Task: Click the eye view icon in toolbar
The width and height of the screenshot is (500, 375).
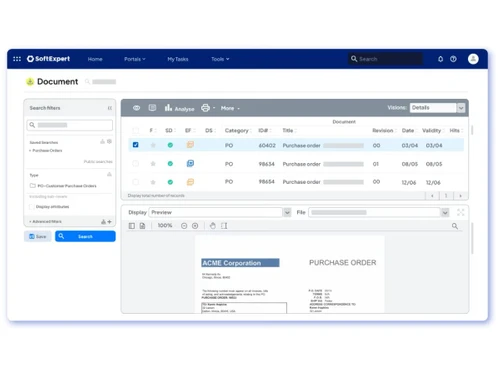Action: point(136,108)
